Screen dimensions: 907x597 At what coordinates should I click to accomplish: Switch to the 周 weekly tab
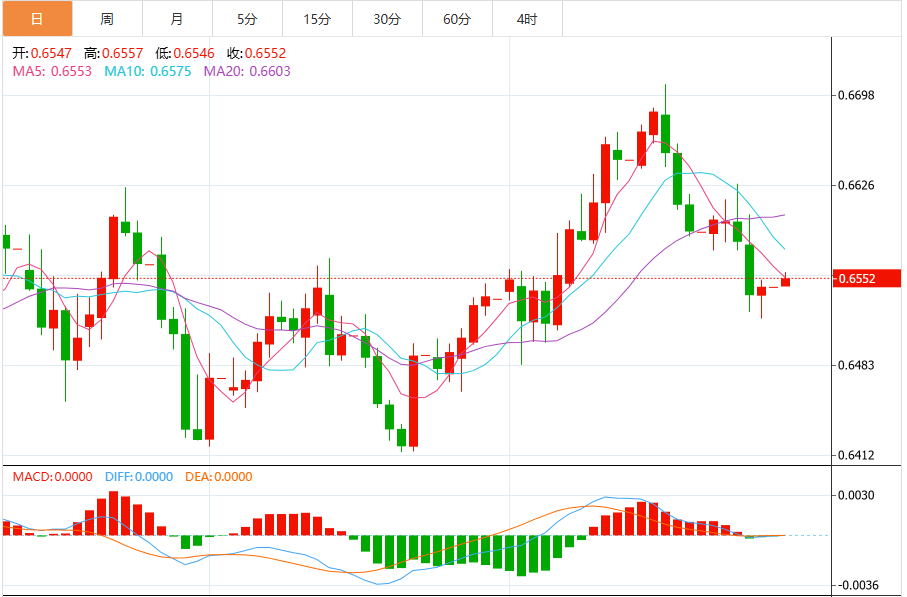click(x=107, y=19)
